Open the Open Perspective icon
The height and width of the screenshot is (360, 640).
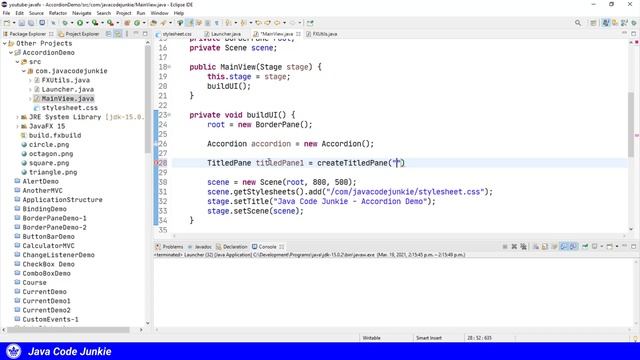[x=593, y=23]
